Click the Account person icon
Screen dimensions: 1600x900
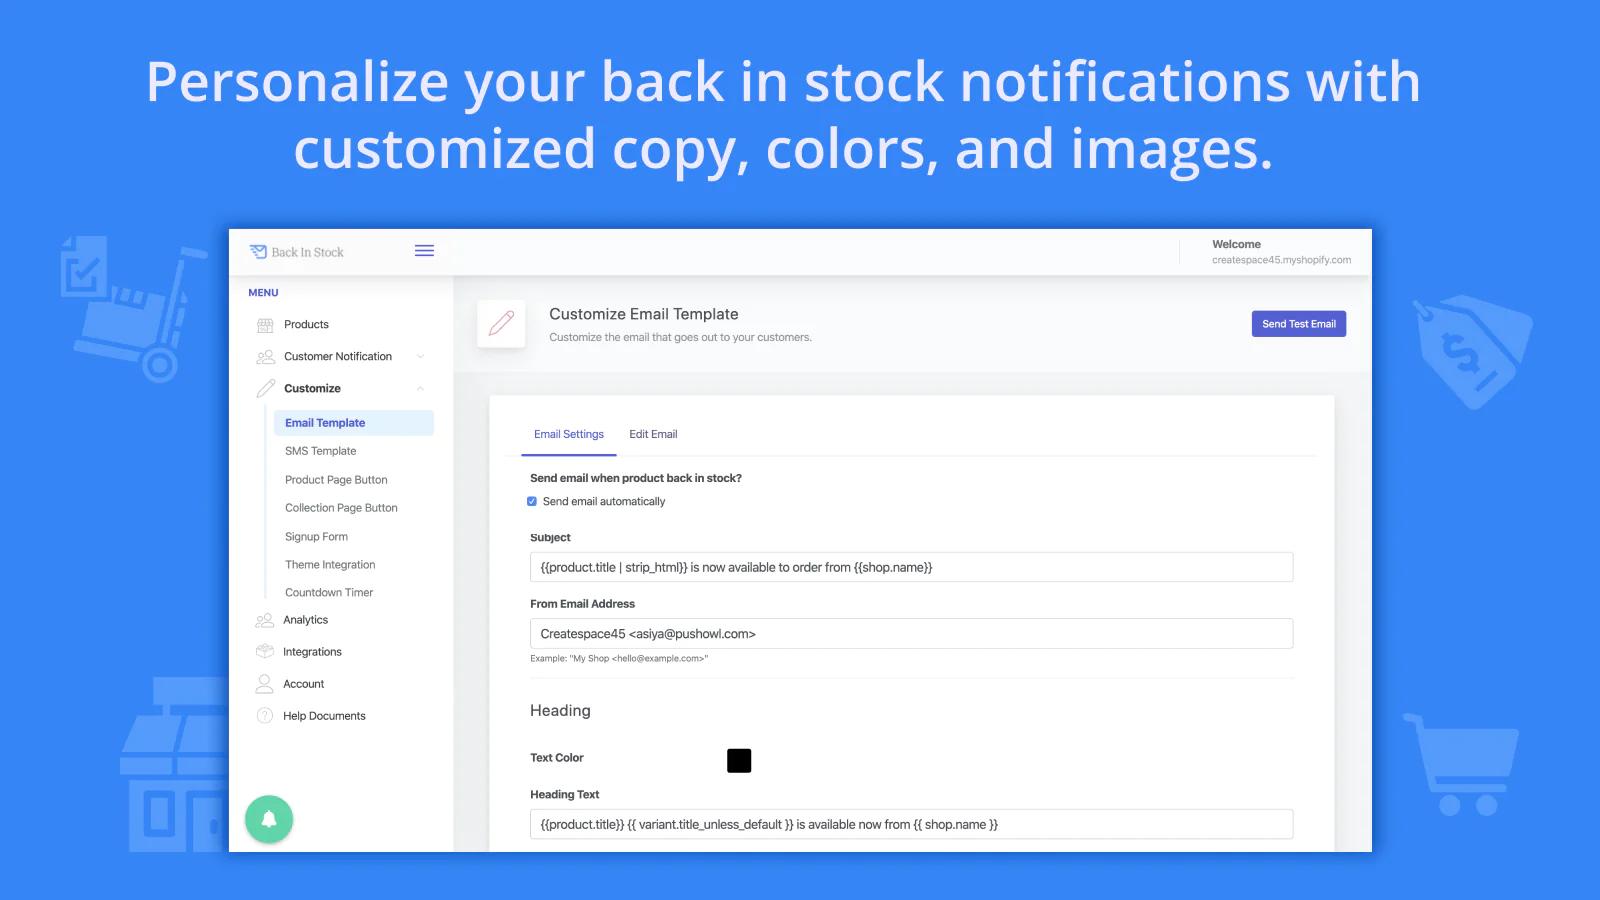[x=265, y=684]
